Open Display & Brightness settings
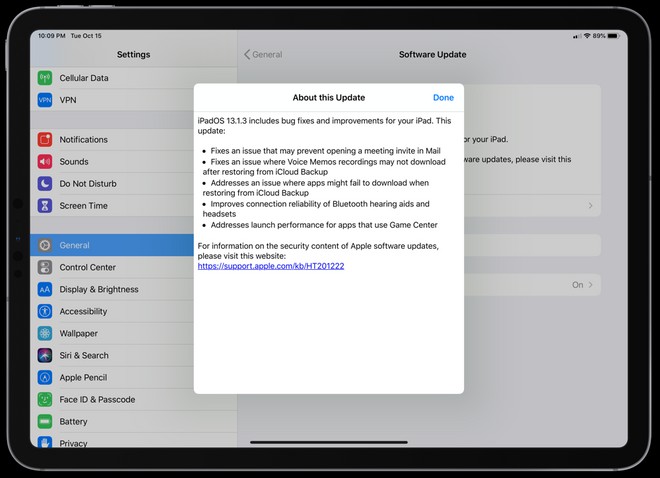This screenshot has width=660, height=478. pos(99,290)
